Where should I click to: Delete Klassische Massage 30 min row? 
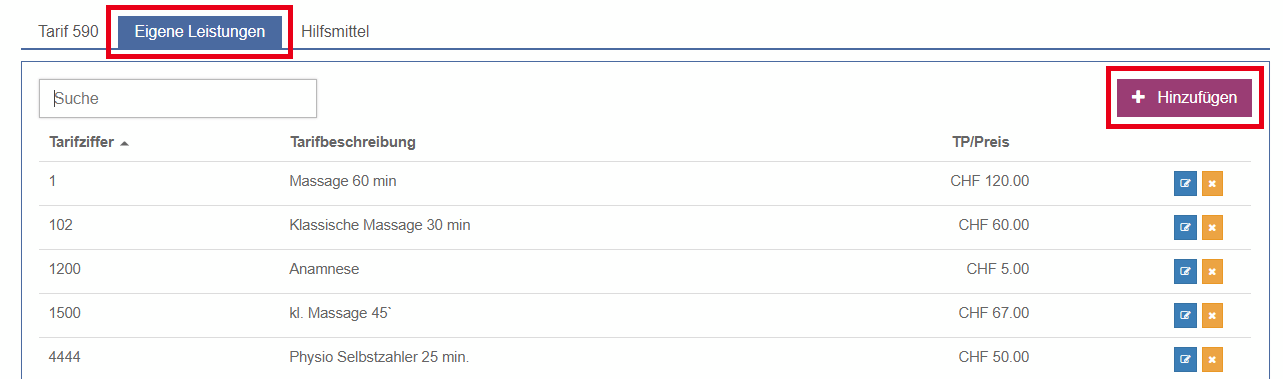coord(1212,228)
